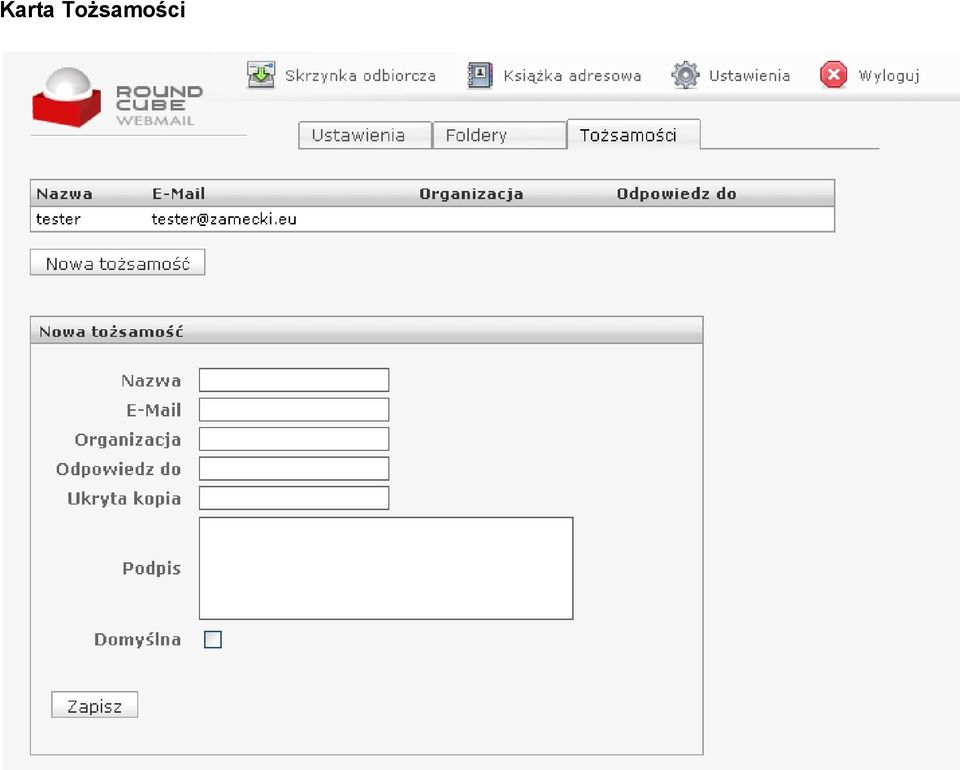Go to Ustawienia in top navigation
The image size is (960, 770).
[x=749, y=76]
